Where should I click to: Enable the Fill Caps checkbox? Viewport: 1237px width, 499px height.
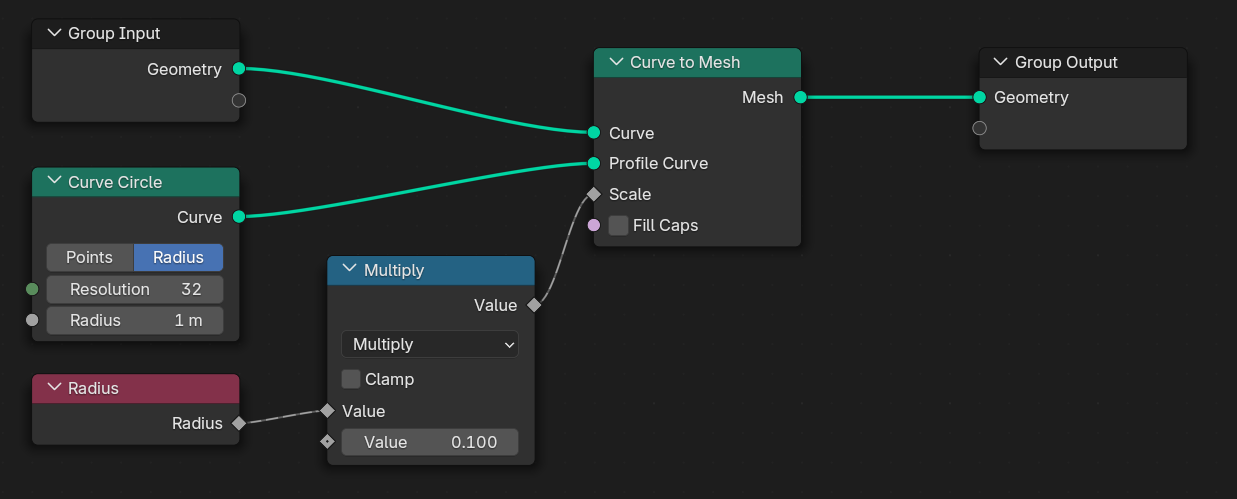point(618,225)
